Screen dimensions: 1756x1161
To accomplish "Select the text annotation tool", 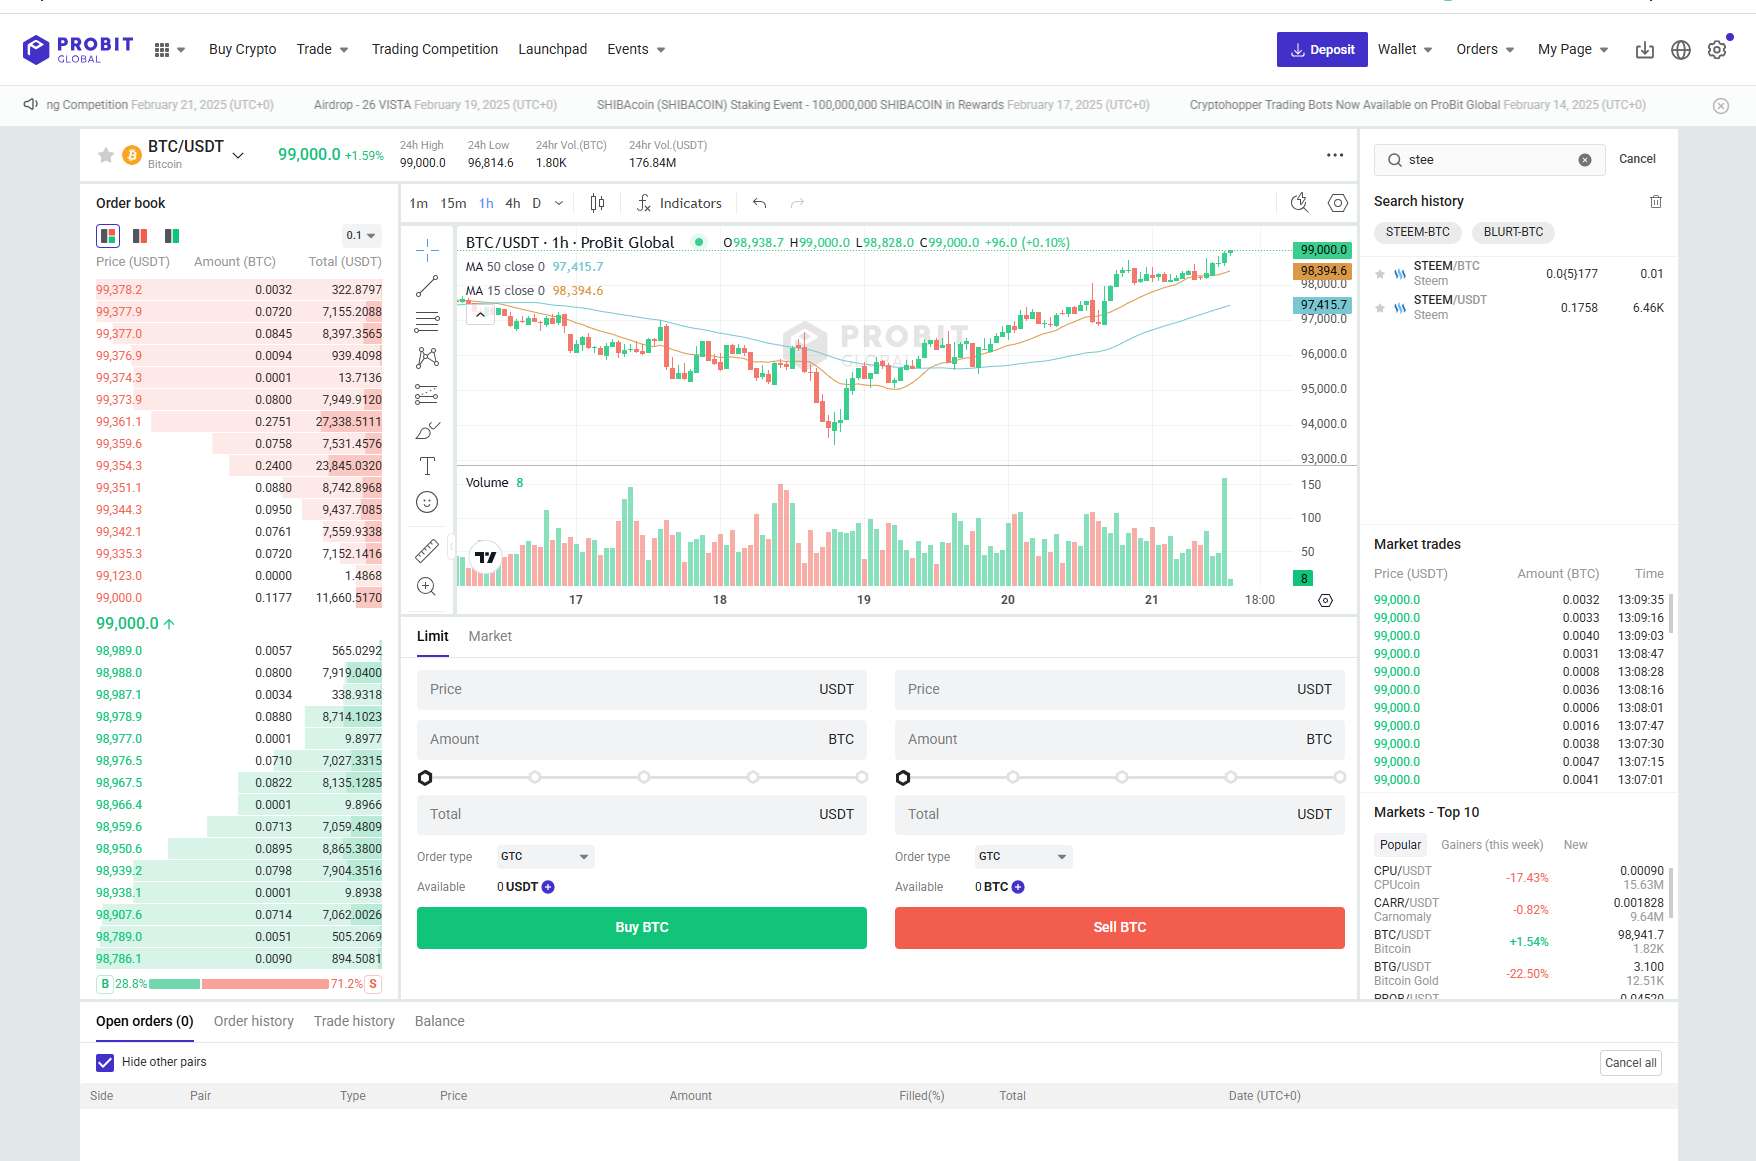I will click(x=427, y=466).
